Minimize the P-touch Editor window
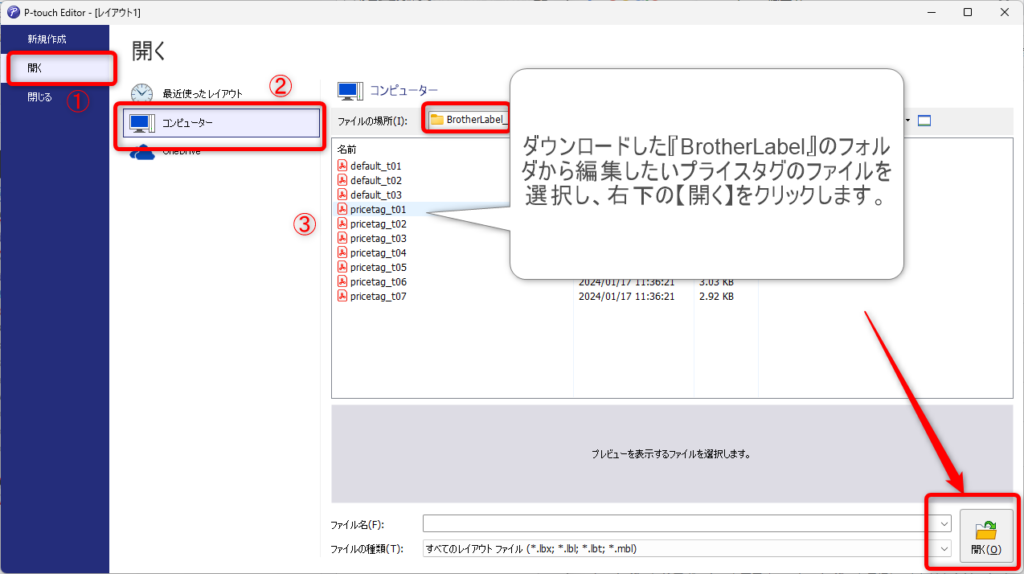Viewport: 1024px width, 574px height. click(932, 12)
